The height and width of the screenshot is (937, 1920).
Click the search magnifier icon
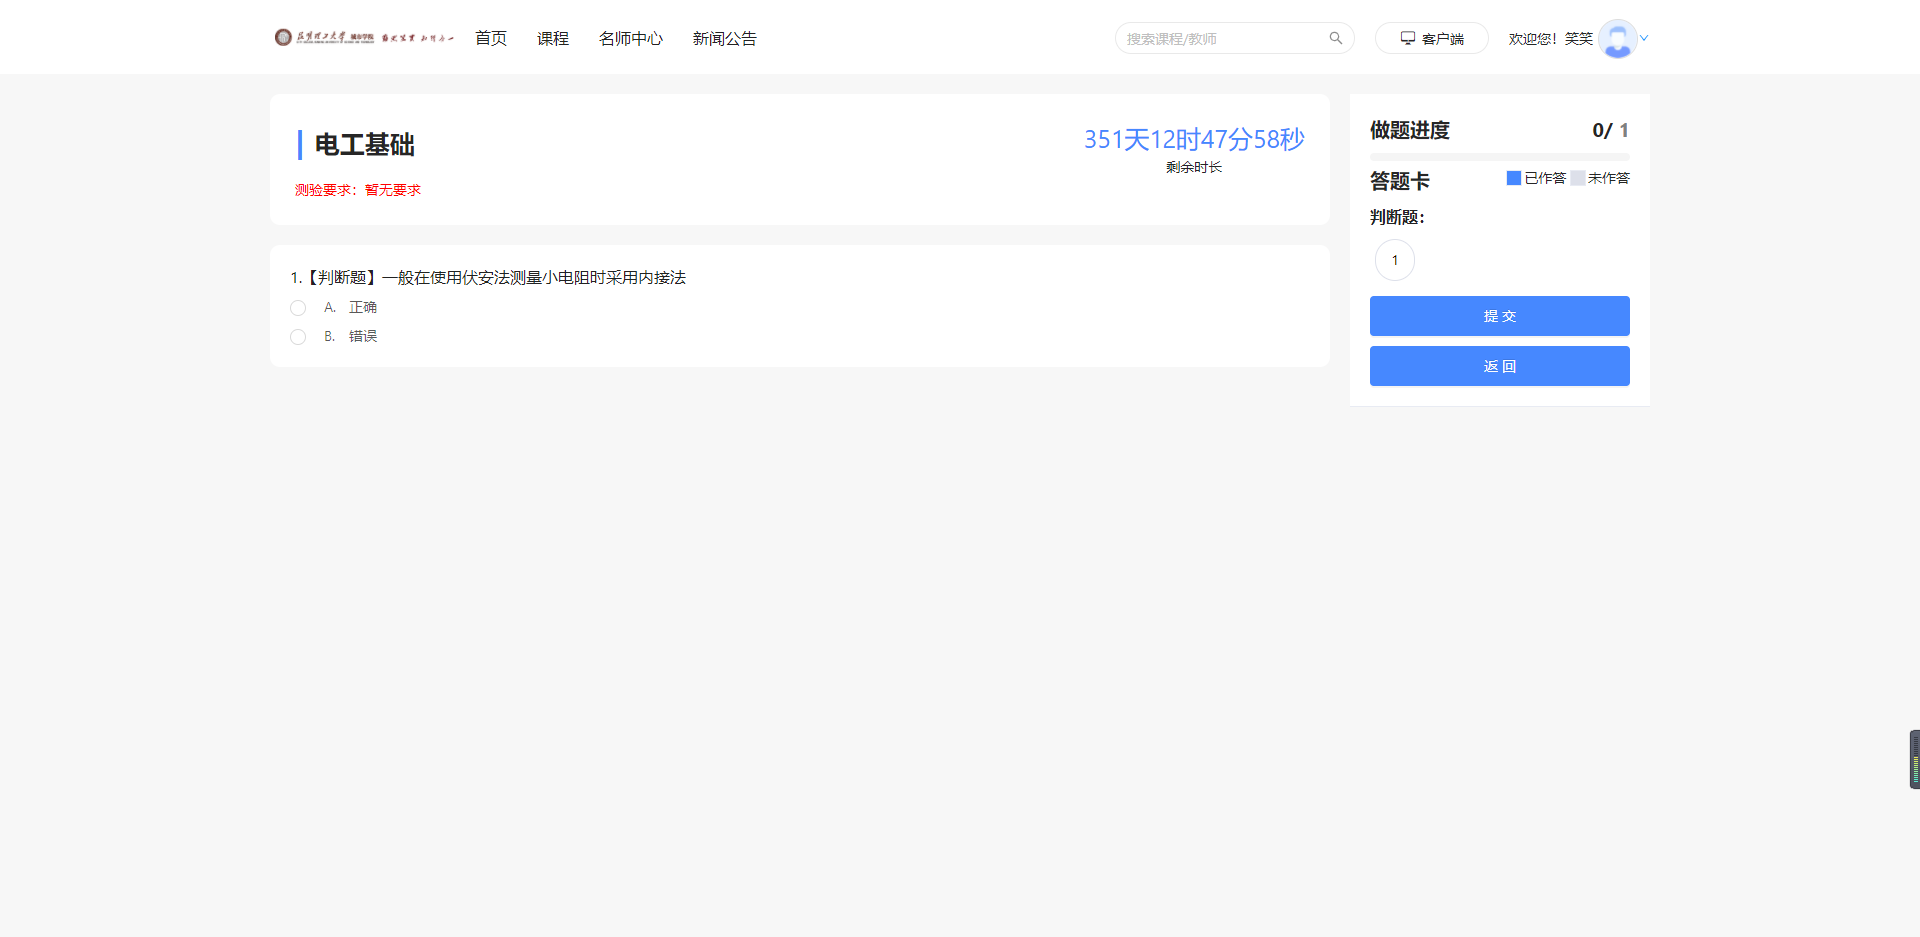[1336, 37]
